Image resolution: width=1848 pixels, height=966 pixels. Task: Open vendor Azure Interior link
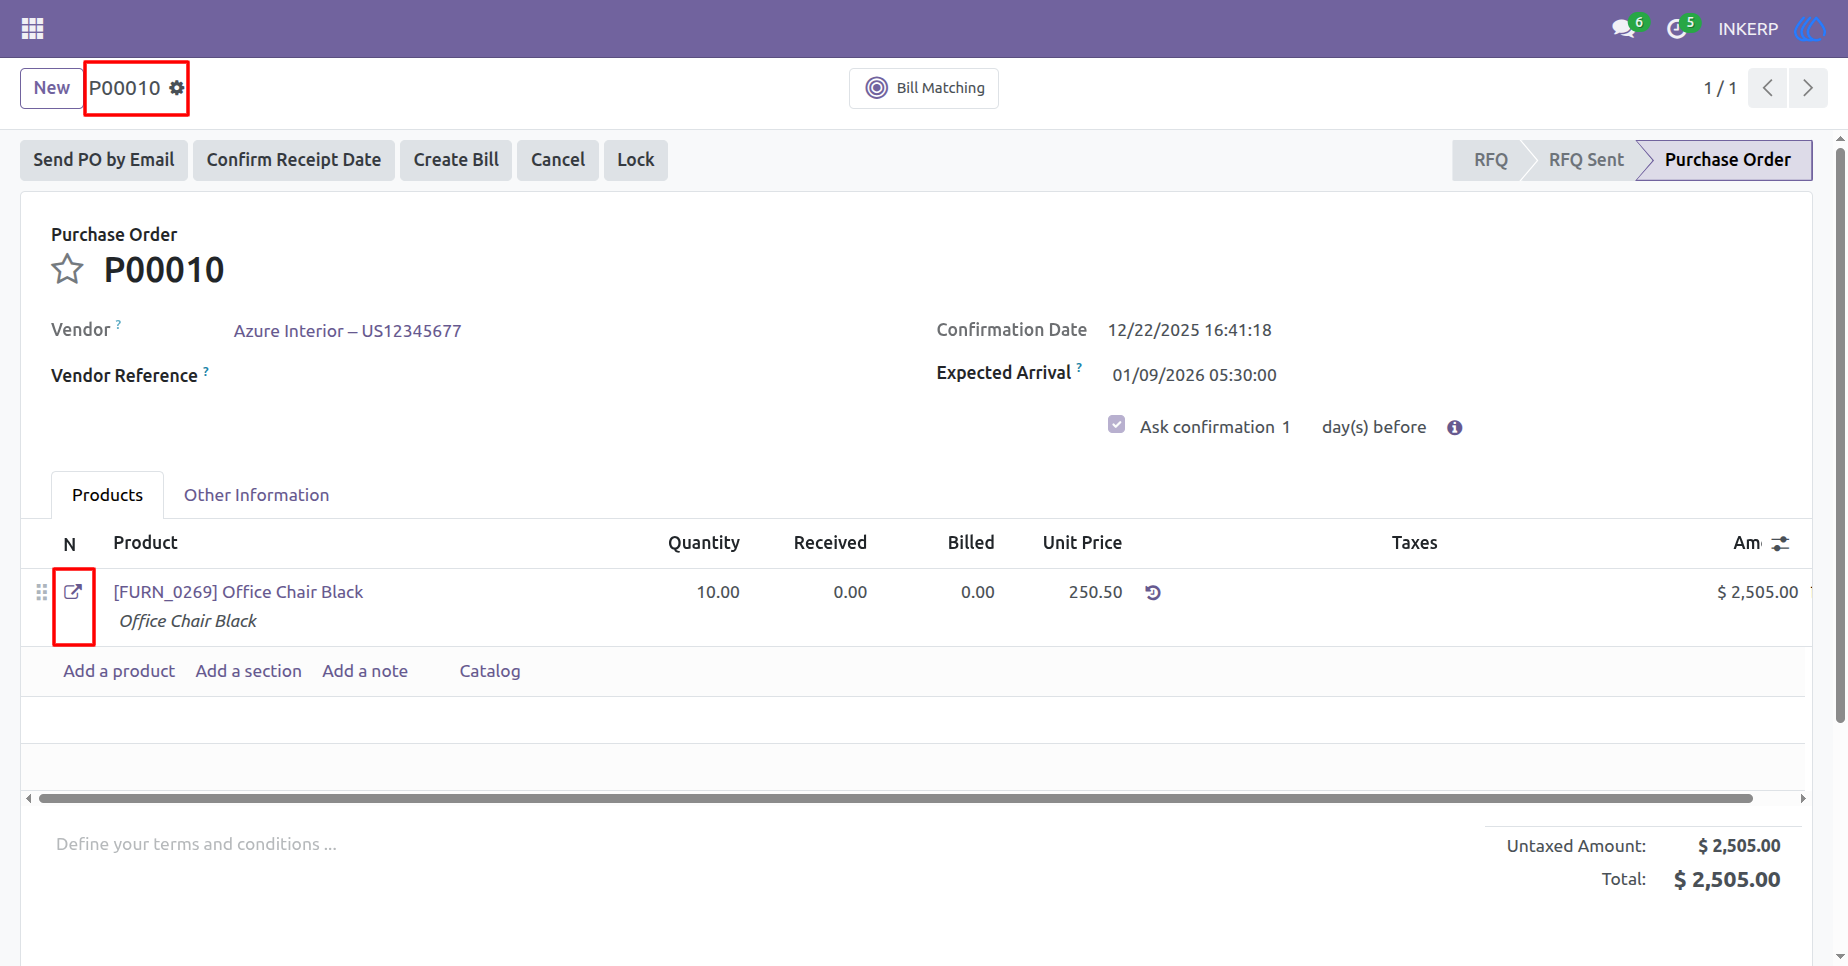(347, 331)
